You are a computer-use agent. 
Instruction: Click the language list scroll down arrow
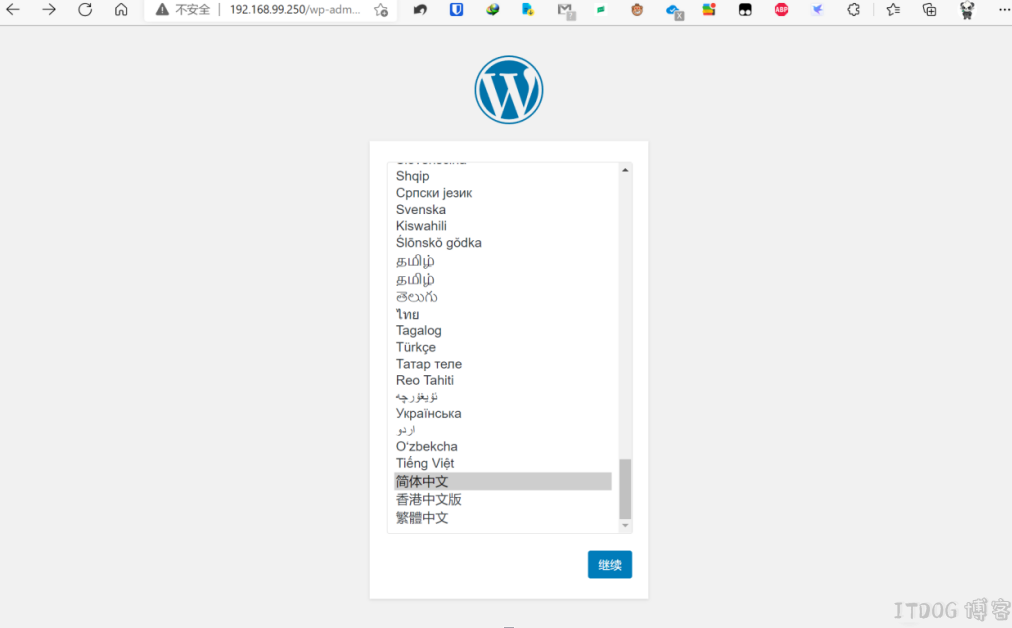625,526
